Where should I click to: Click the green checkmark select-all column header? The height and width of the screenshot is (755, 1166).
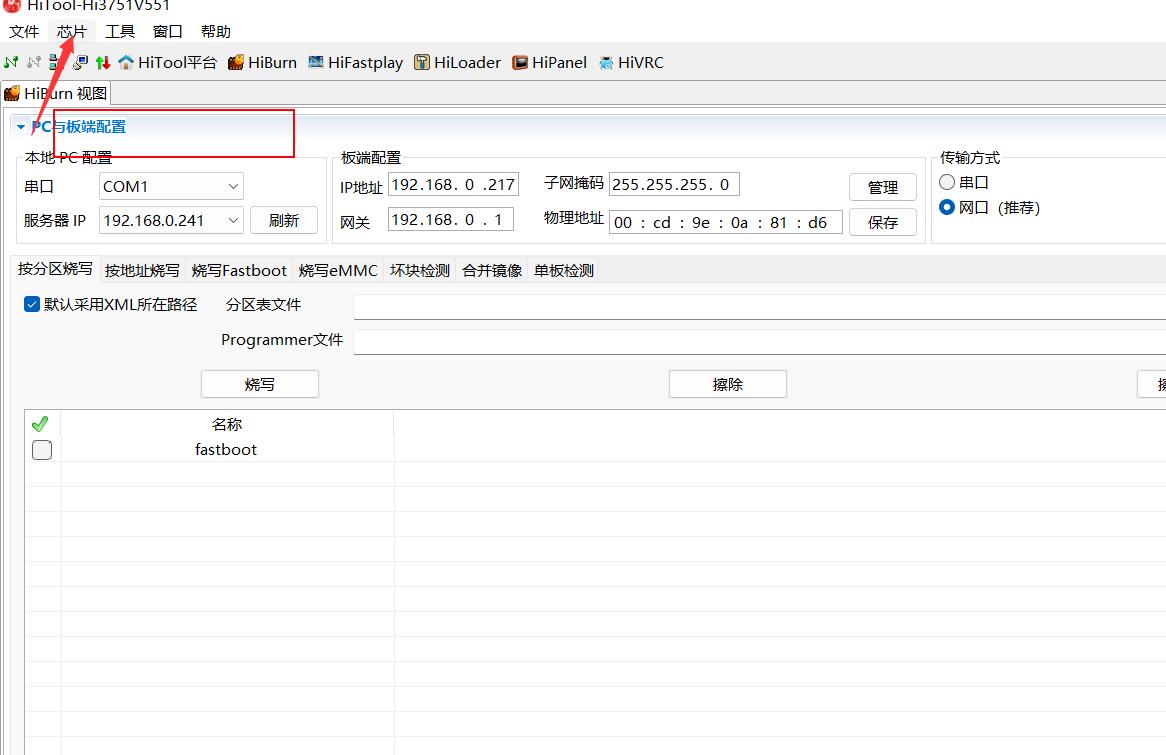click(x=40, y=424)
